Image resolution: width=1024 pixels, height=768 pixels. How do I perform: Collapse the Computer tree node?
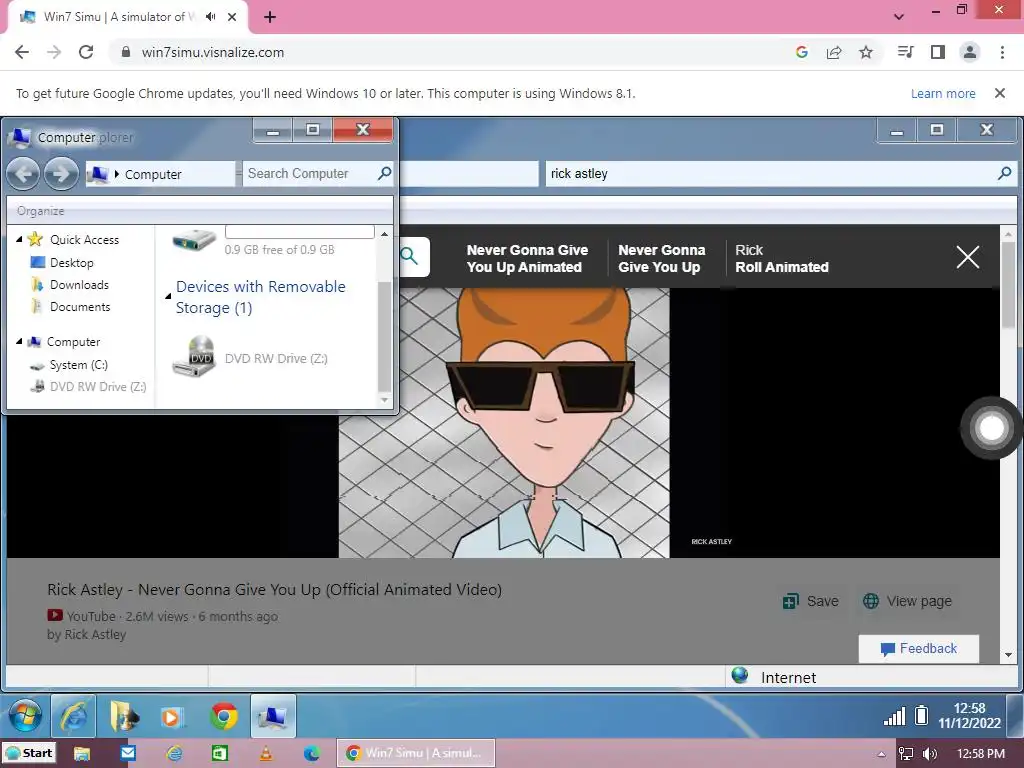coord(19,342)
